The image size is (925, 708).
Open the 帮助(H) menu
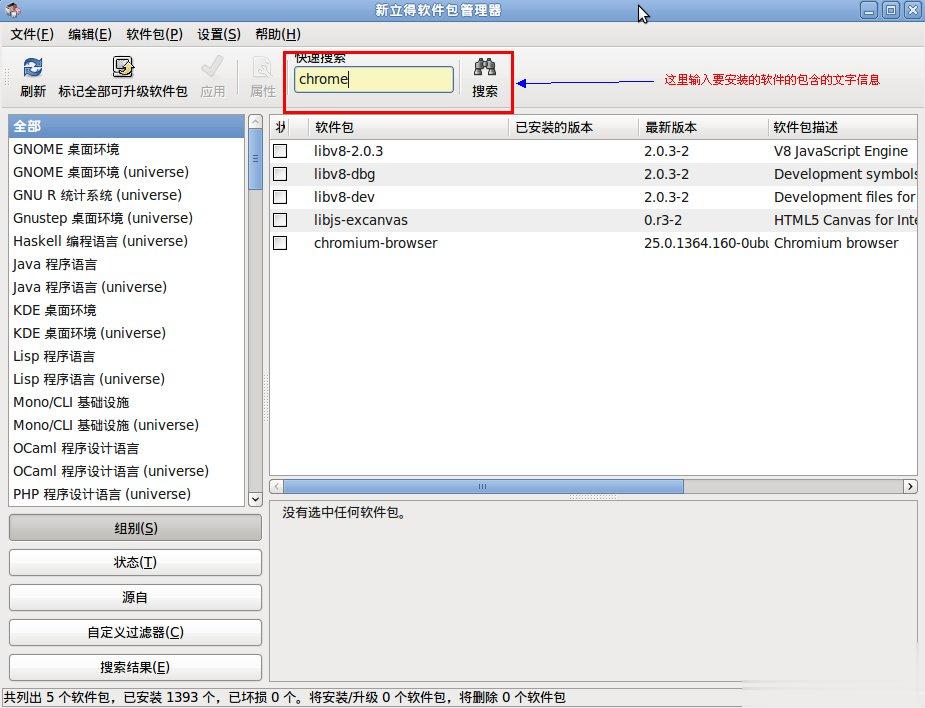tap(278, 34)
